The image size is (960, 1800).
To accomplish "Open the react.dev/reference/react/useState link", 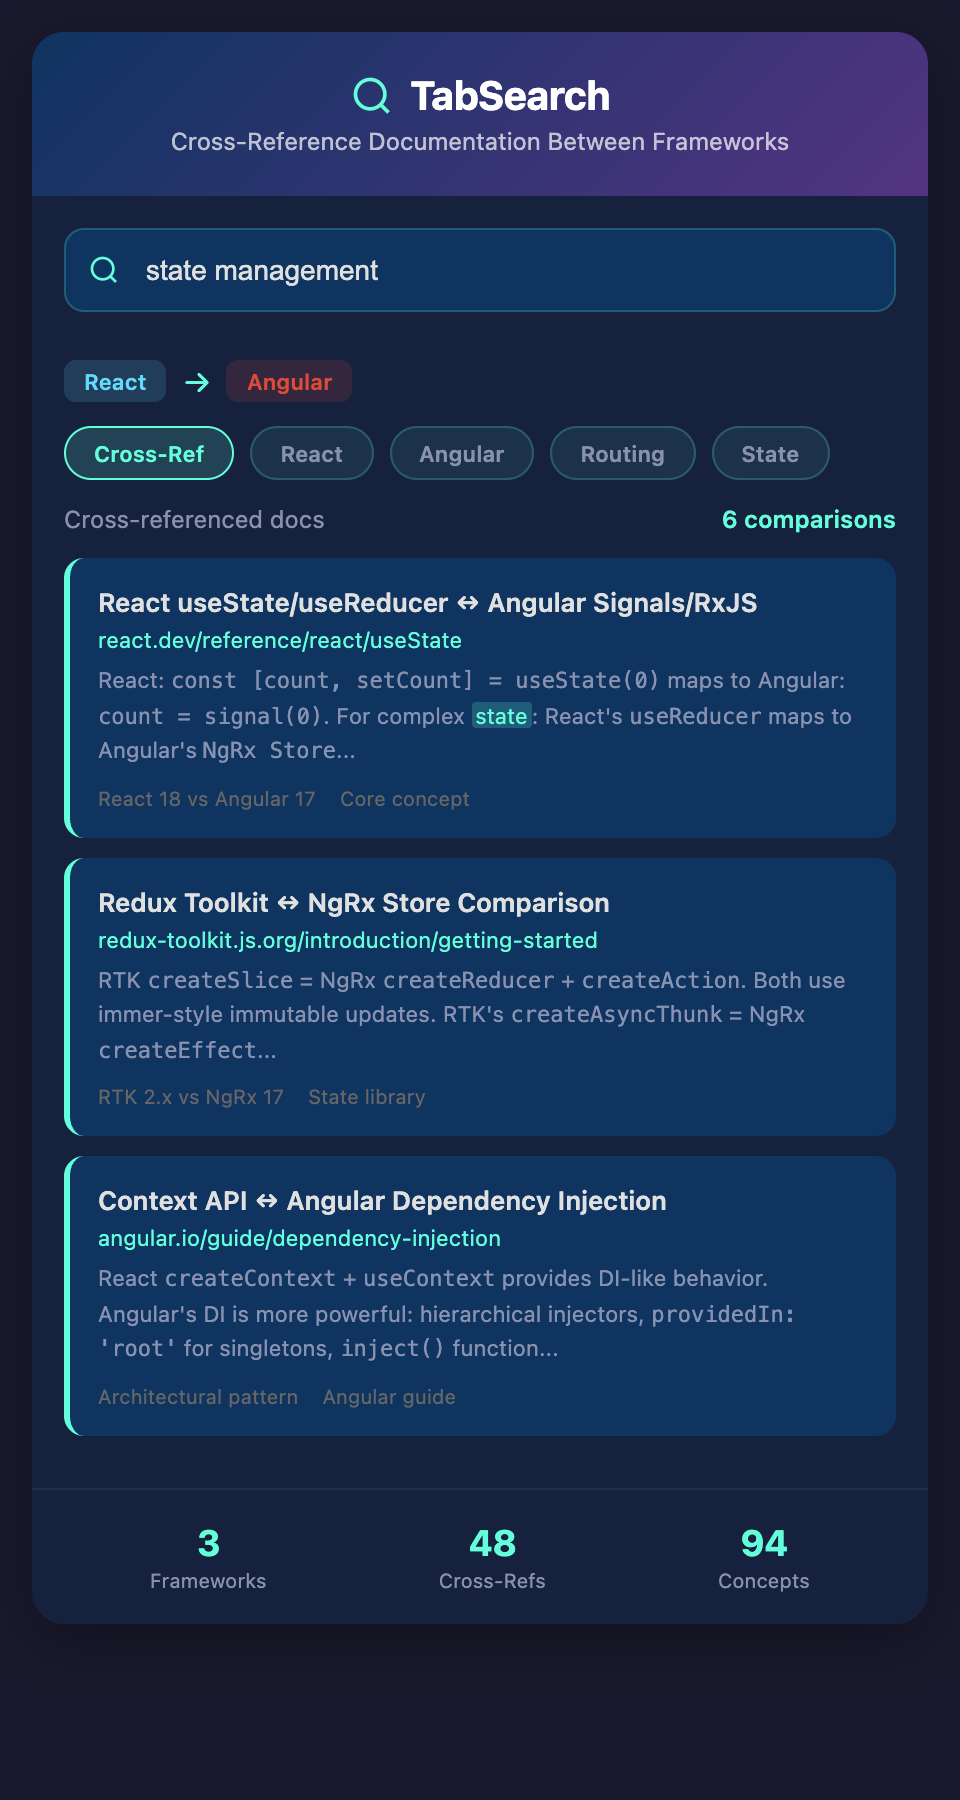I will point(280,640).
